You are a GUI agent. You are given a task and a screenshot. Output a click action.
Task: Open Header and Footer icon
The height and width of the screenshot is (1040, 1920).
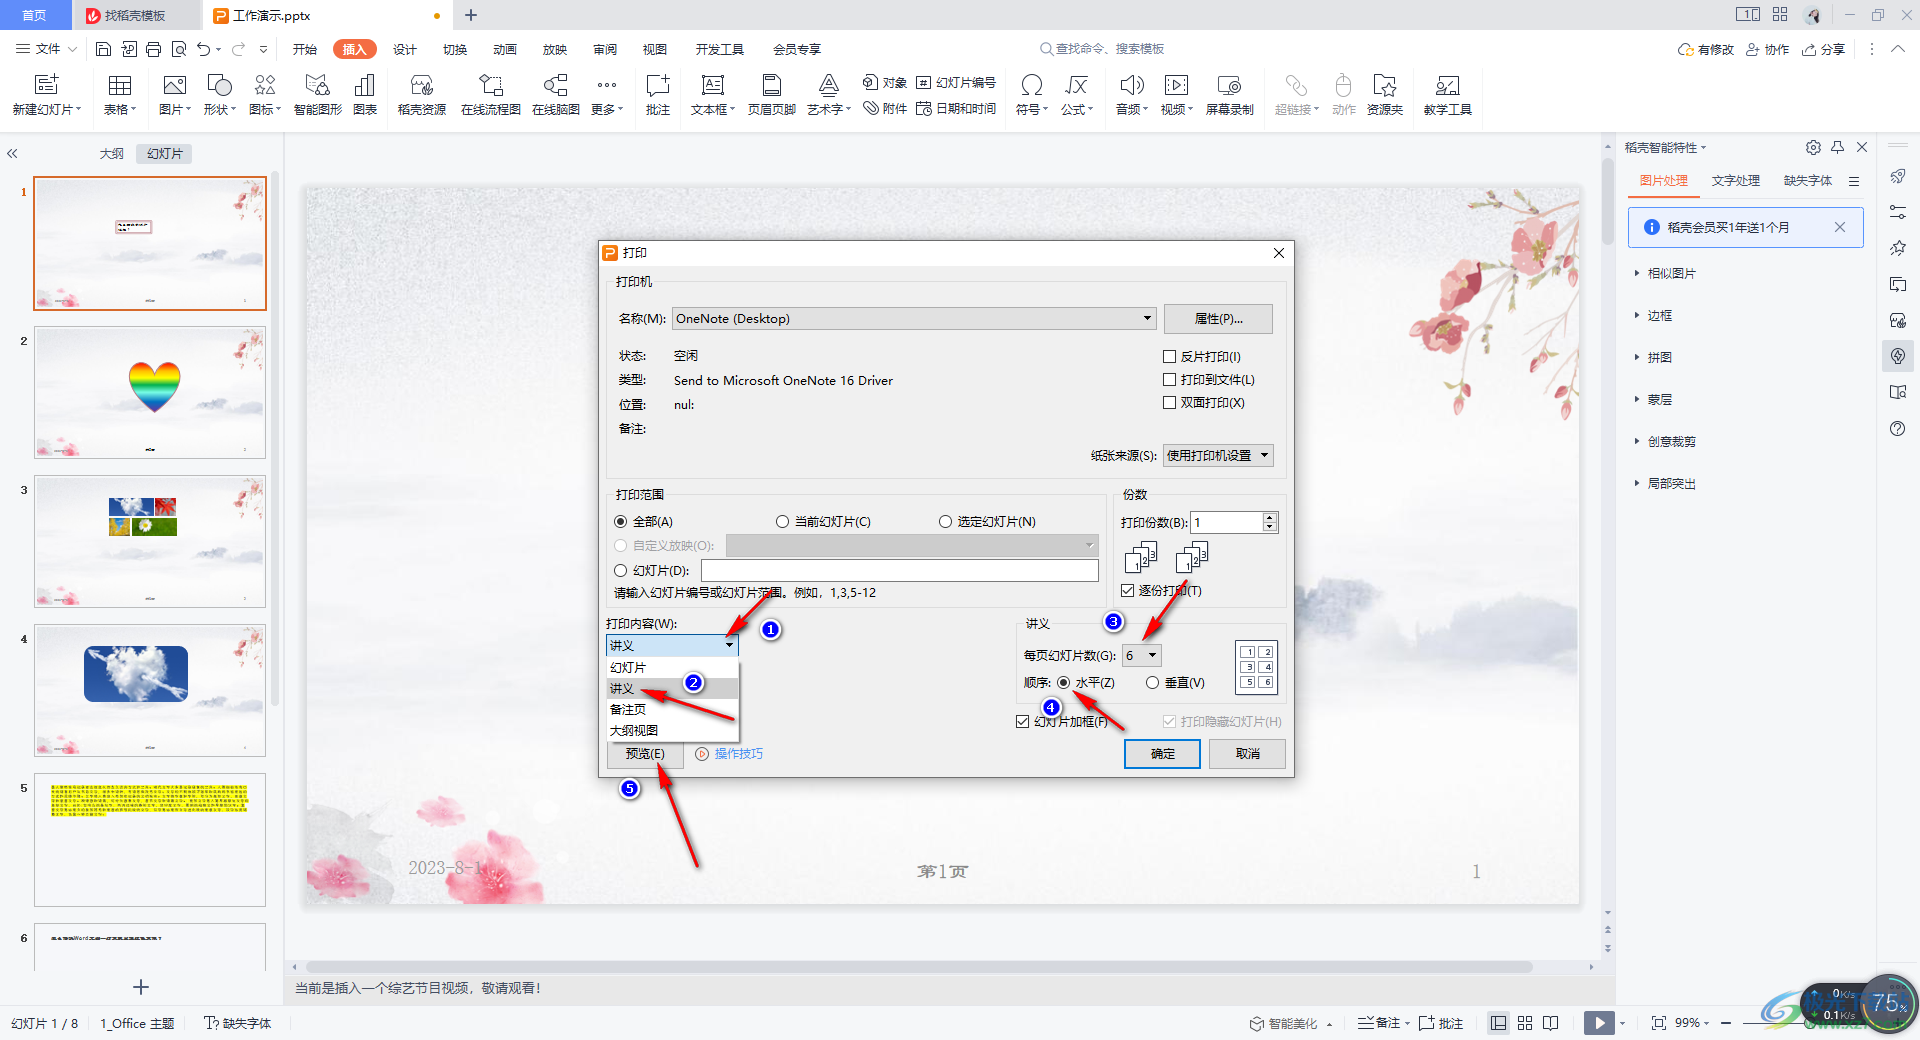pos(771,85)
